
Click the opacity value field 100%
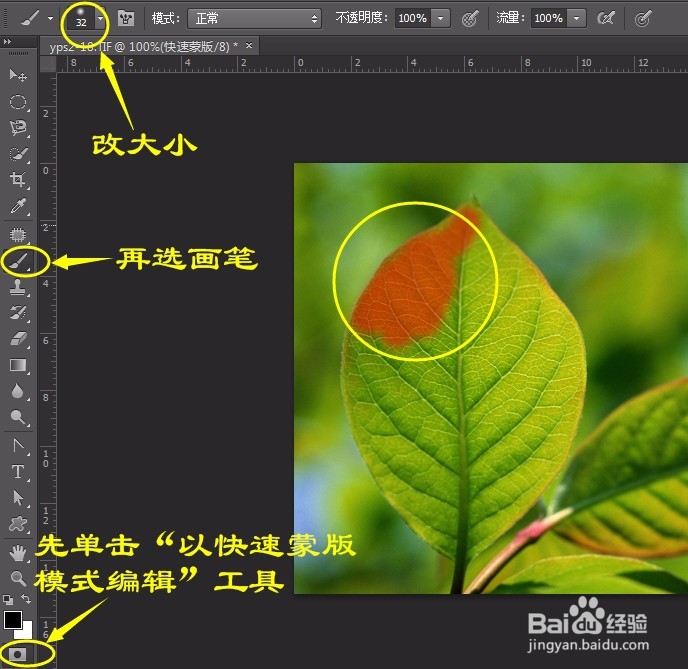(412, 18)
